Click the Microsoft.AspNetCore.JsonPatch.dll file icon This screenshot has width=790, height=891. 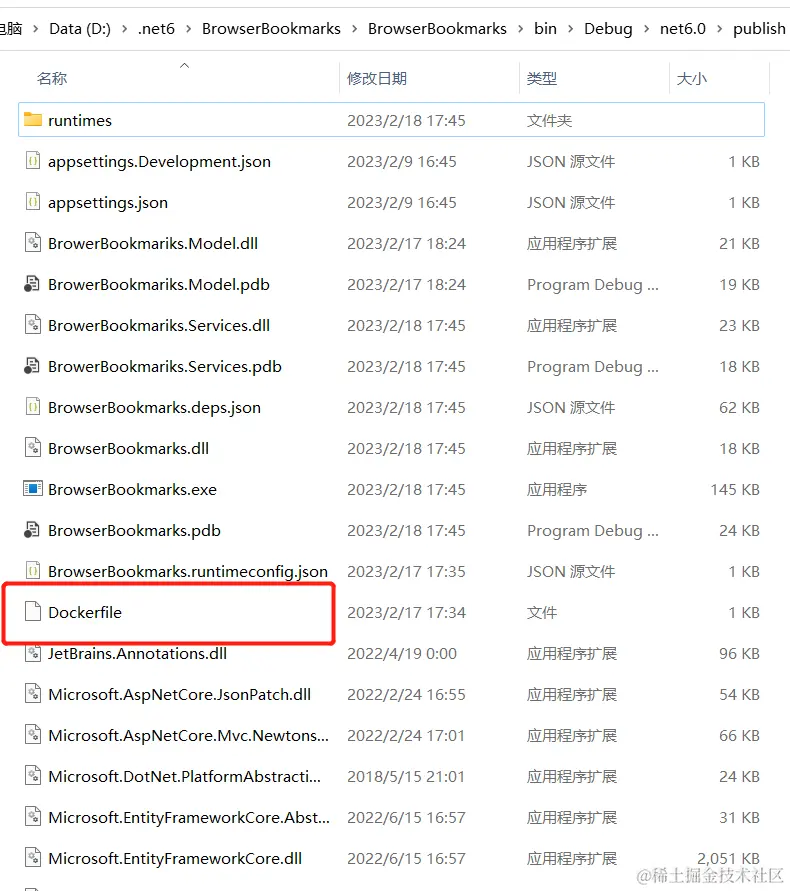[33, 694]
